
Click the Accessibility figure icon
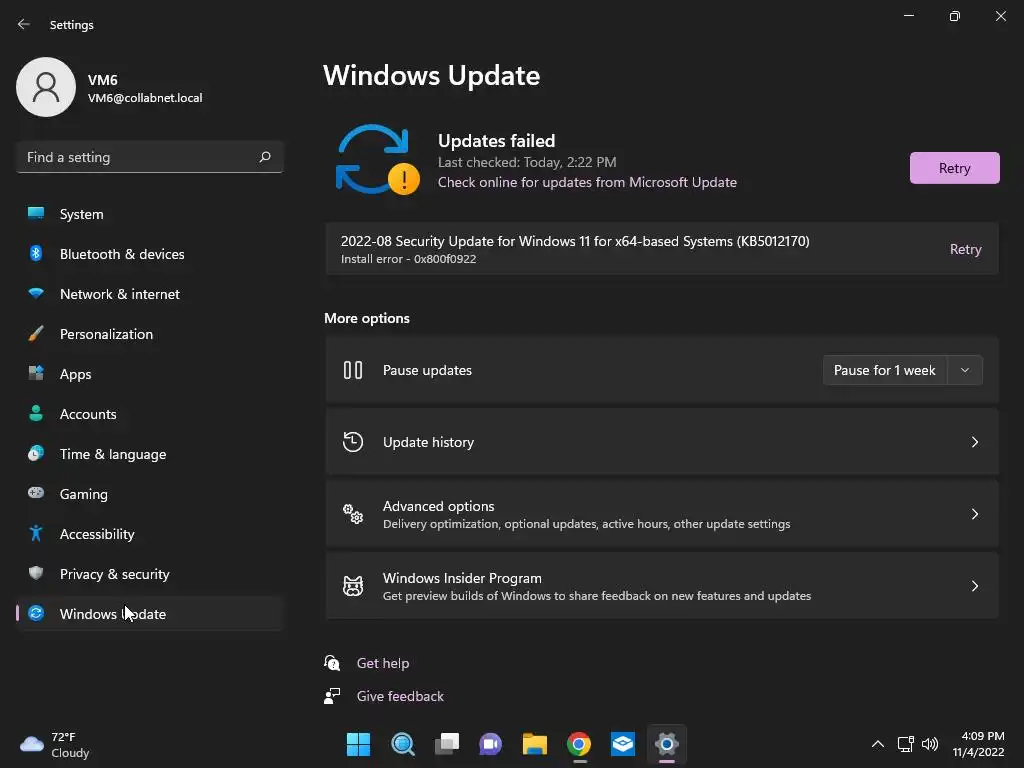36,533
